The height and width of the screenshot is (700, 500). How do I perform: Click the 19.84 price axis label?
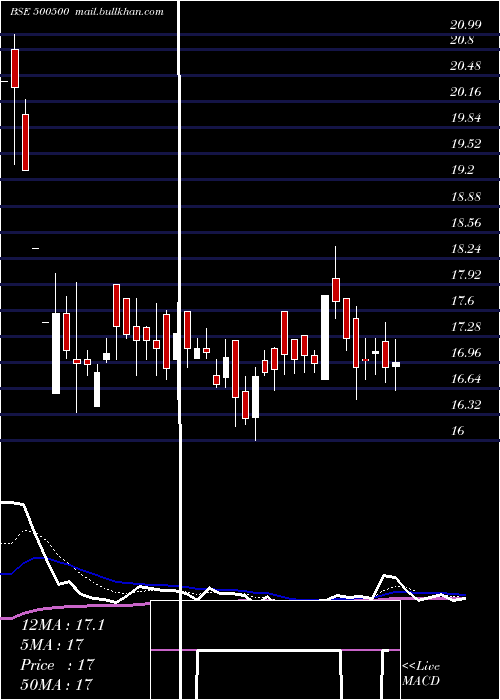coord(467,118)
